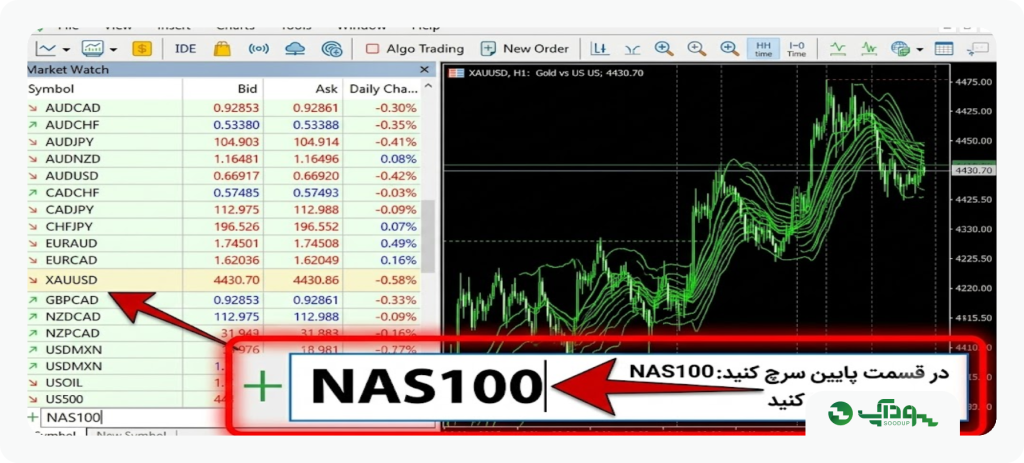Click the New Order button

(524, 48)
